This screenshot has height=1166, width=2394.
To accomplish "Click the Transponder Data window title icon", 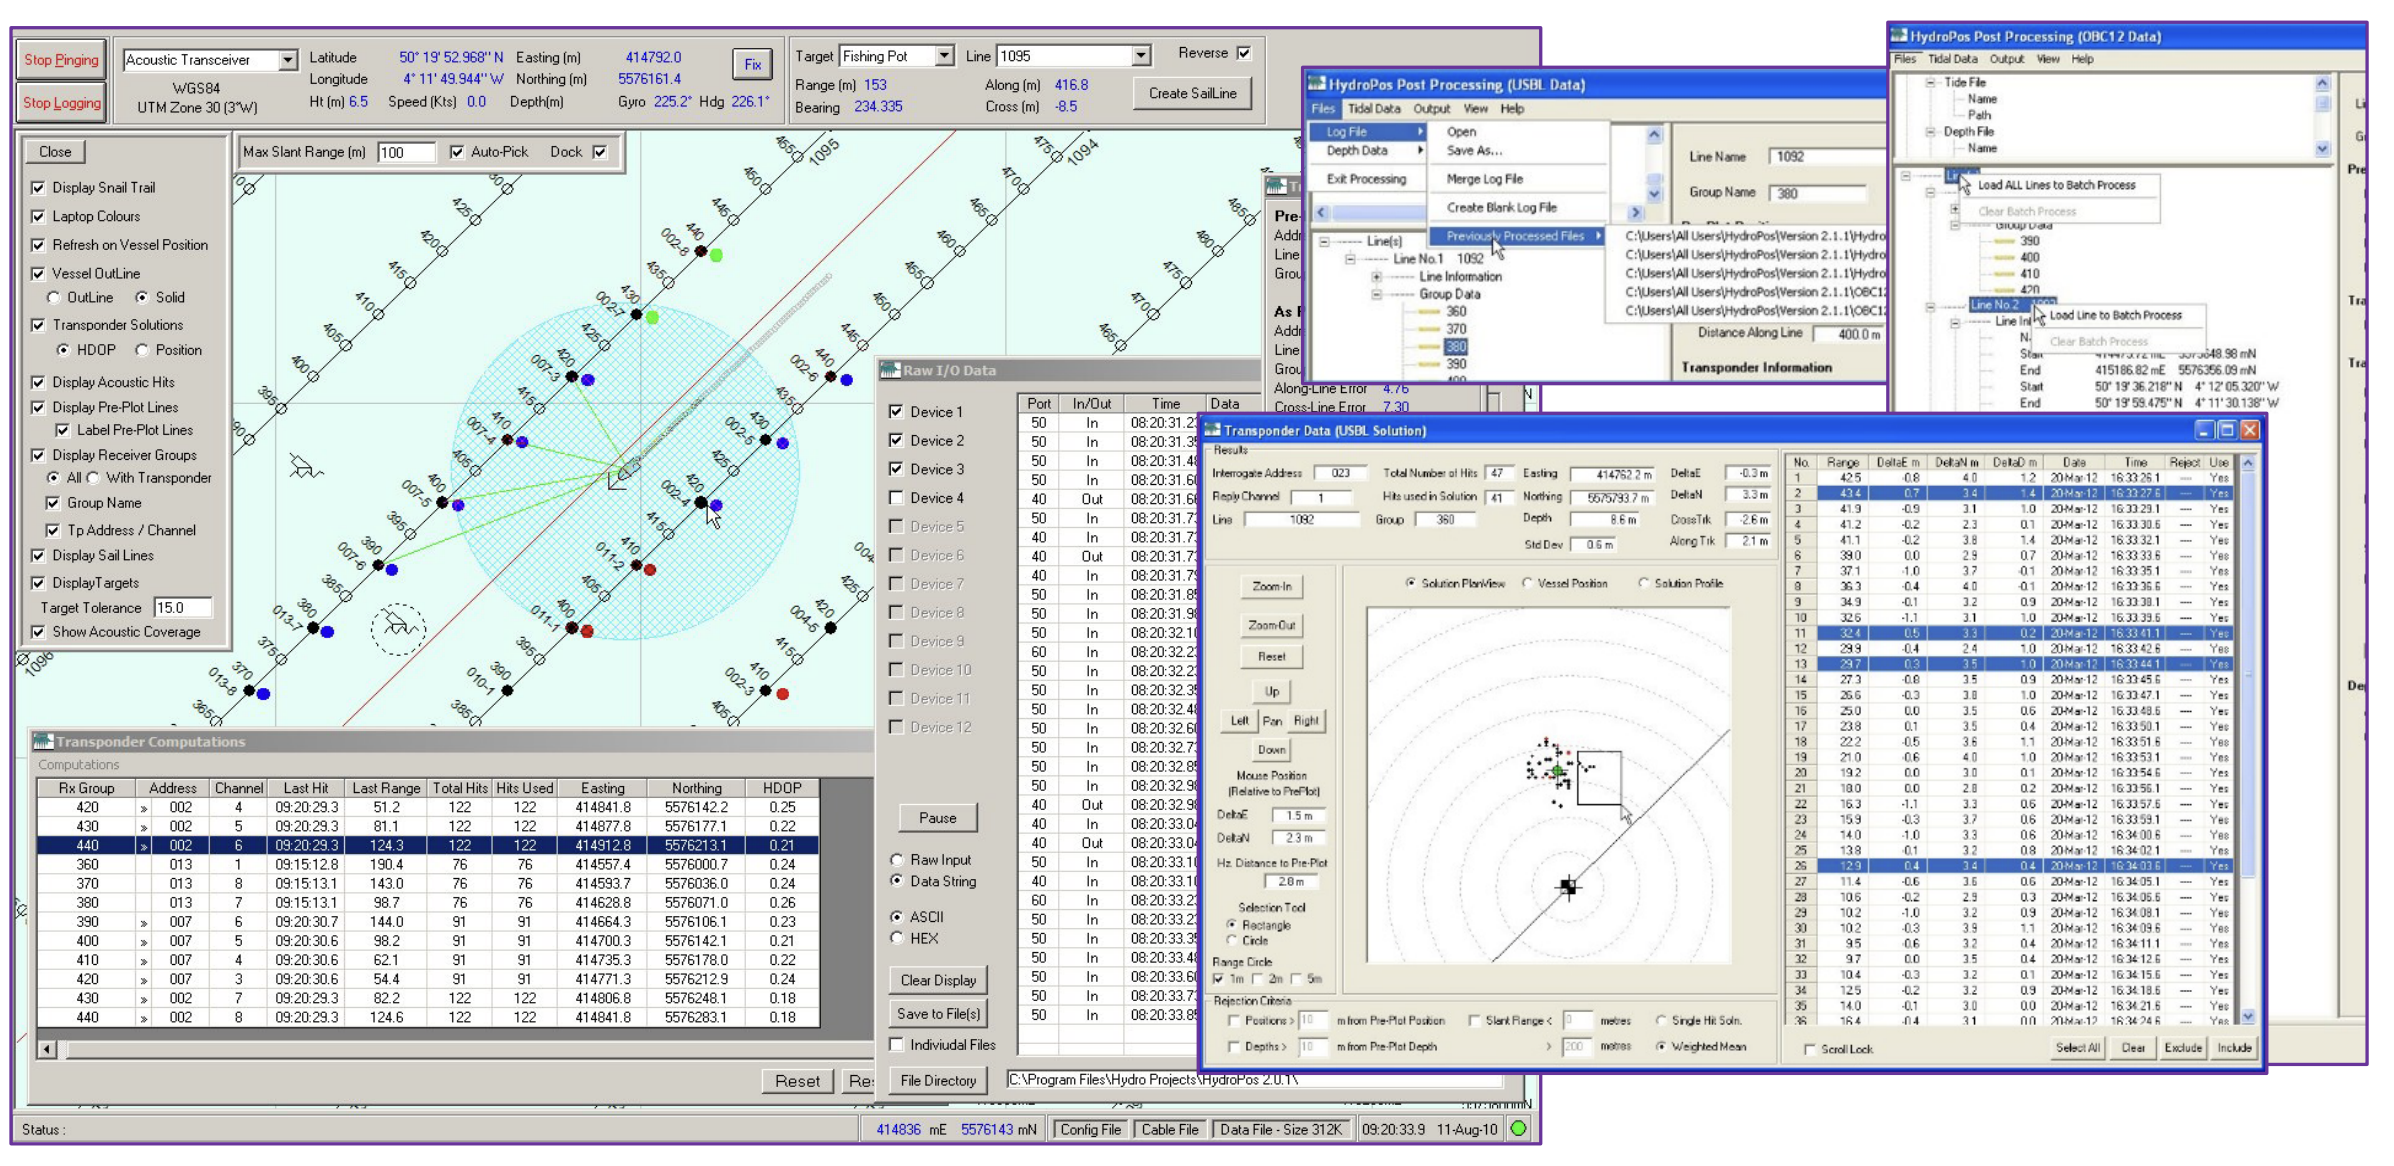I will click(1212, 430).
